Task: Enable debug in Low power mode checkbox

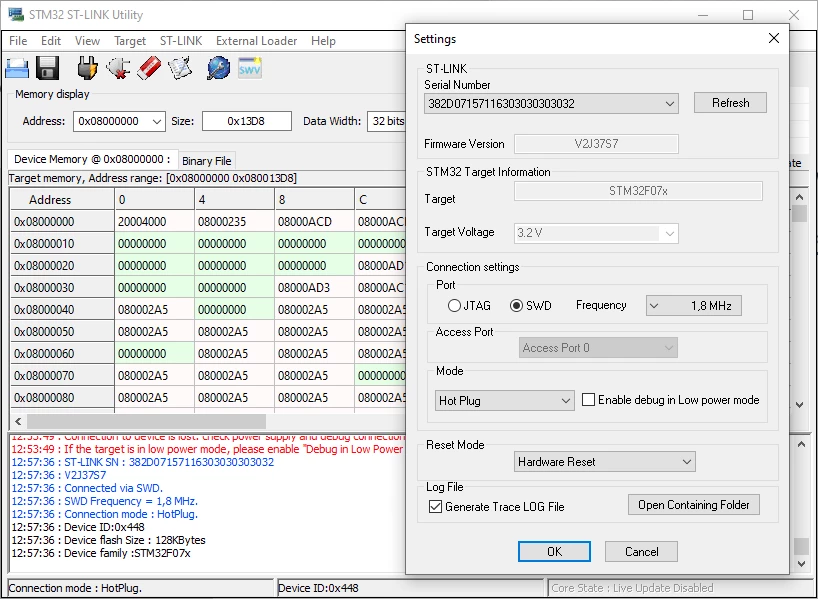Action: 588,400
